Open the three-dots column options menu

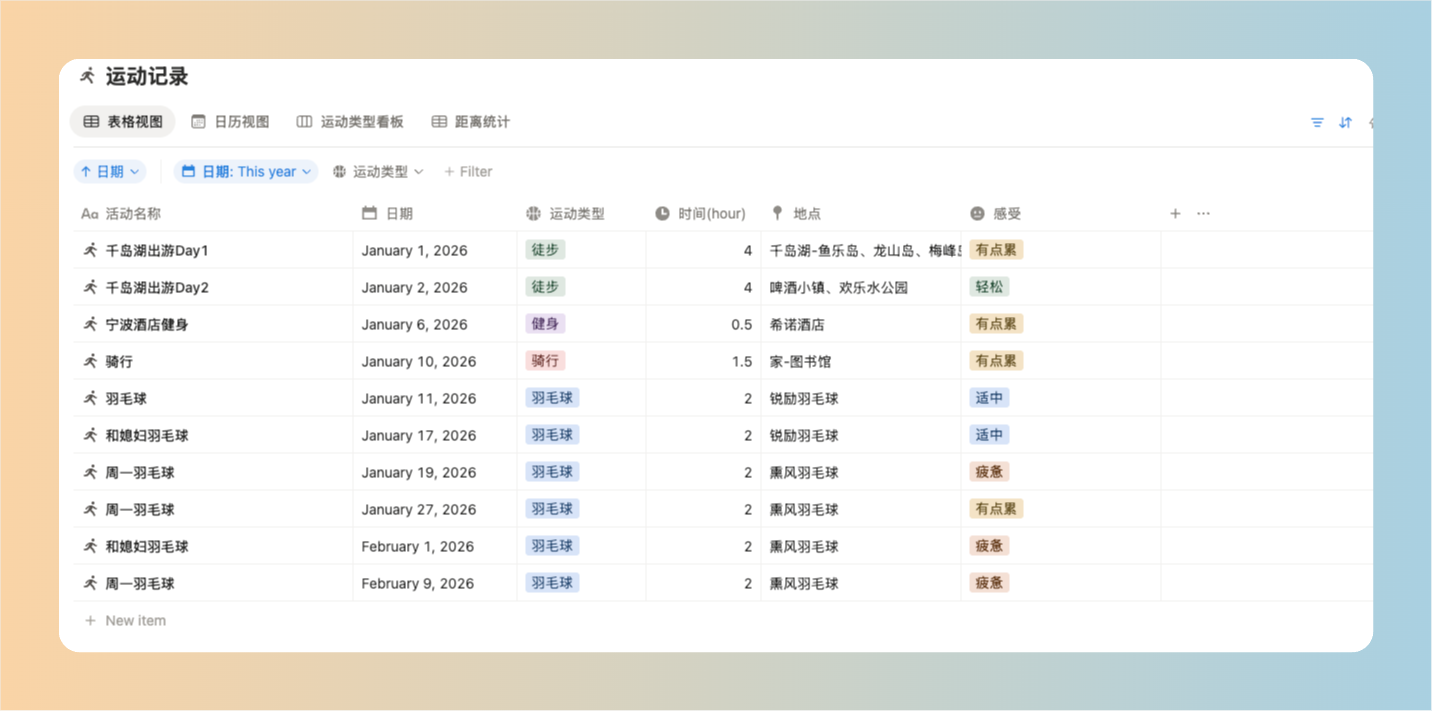(x=1203, y=213)
